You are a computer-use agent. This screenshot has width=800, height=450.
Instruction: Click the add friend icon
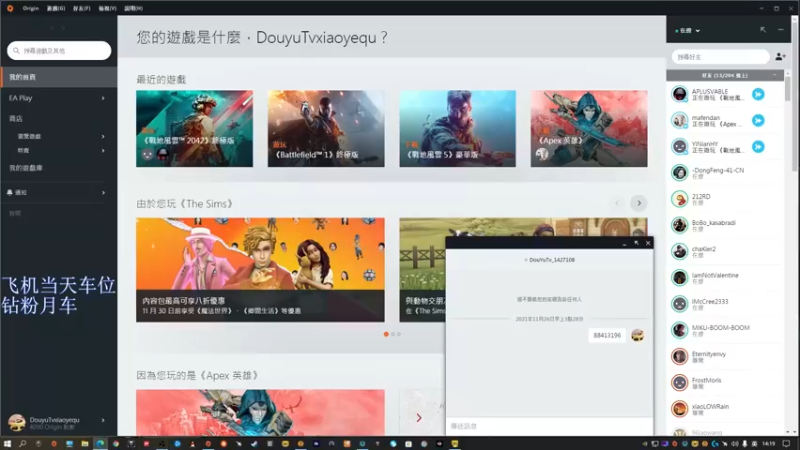tap(780, 57)
